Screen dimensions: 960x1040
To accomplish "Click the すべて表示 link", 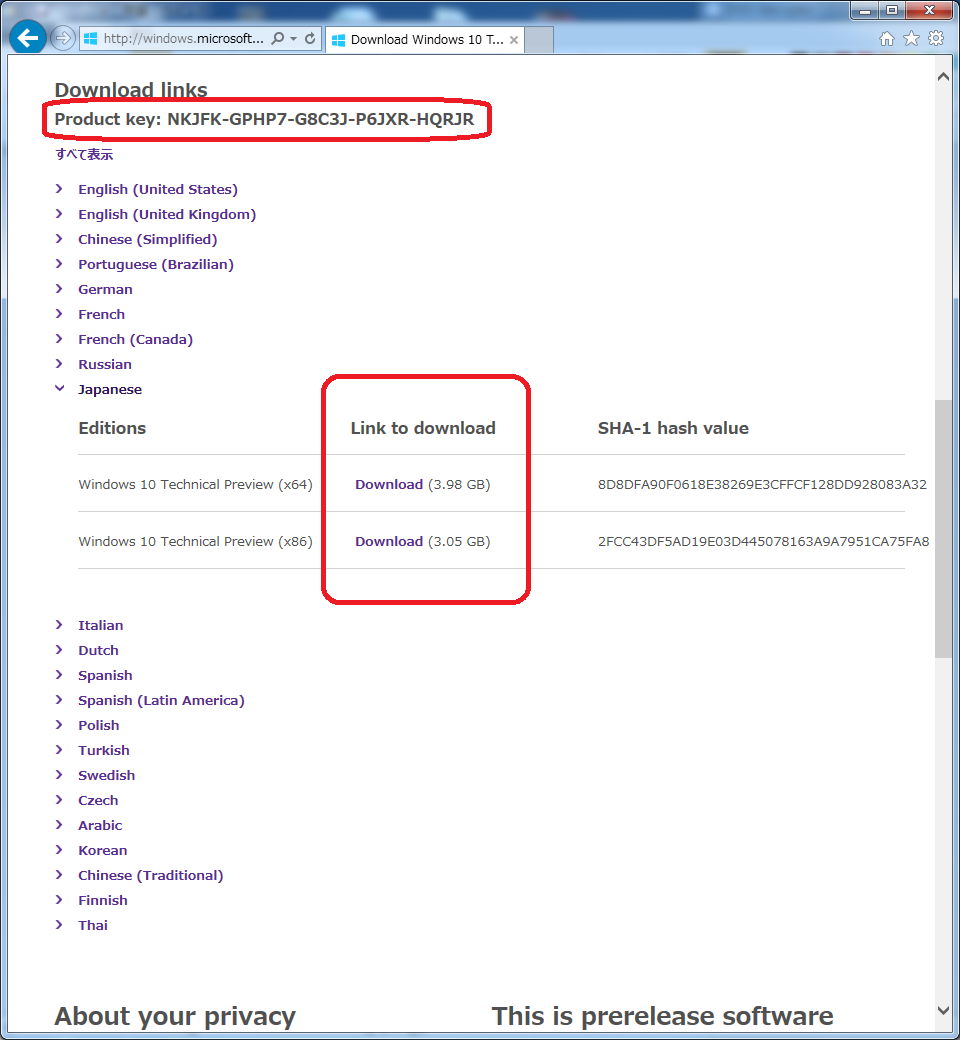I will tap(84, 155).
